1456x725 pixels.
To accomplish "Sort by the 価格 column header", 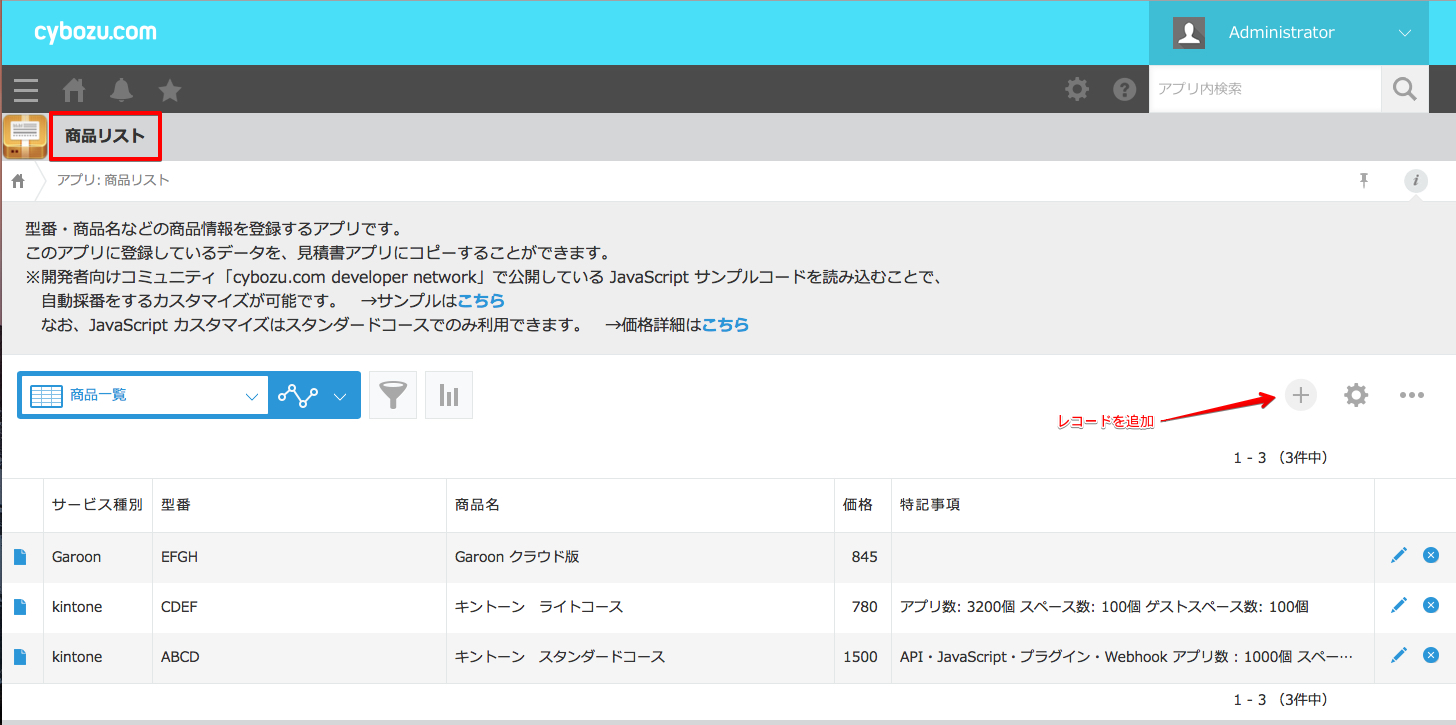I will (x=858, y=505).
